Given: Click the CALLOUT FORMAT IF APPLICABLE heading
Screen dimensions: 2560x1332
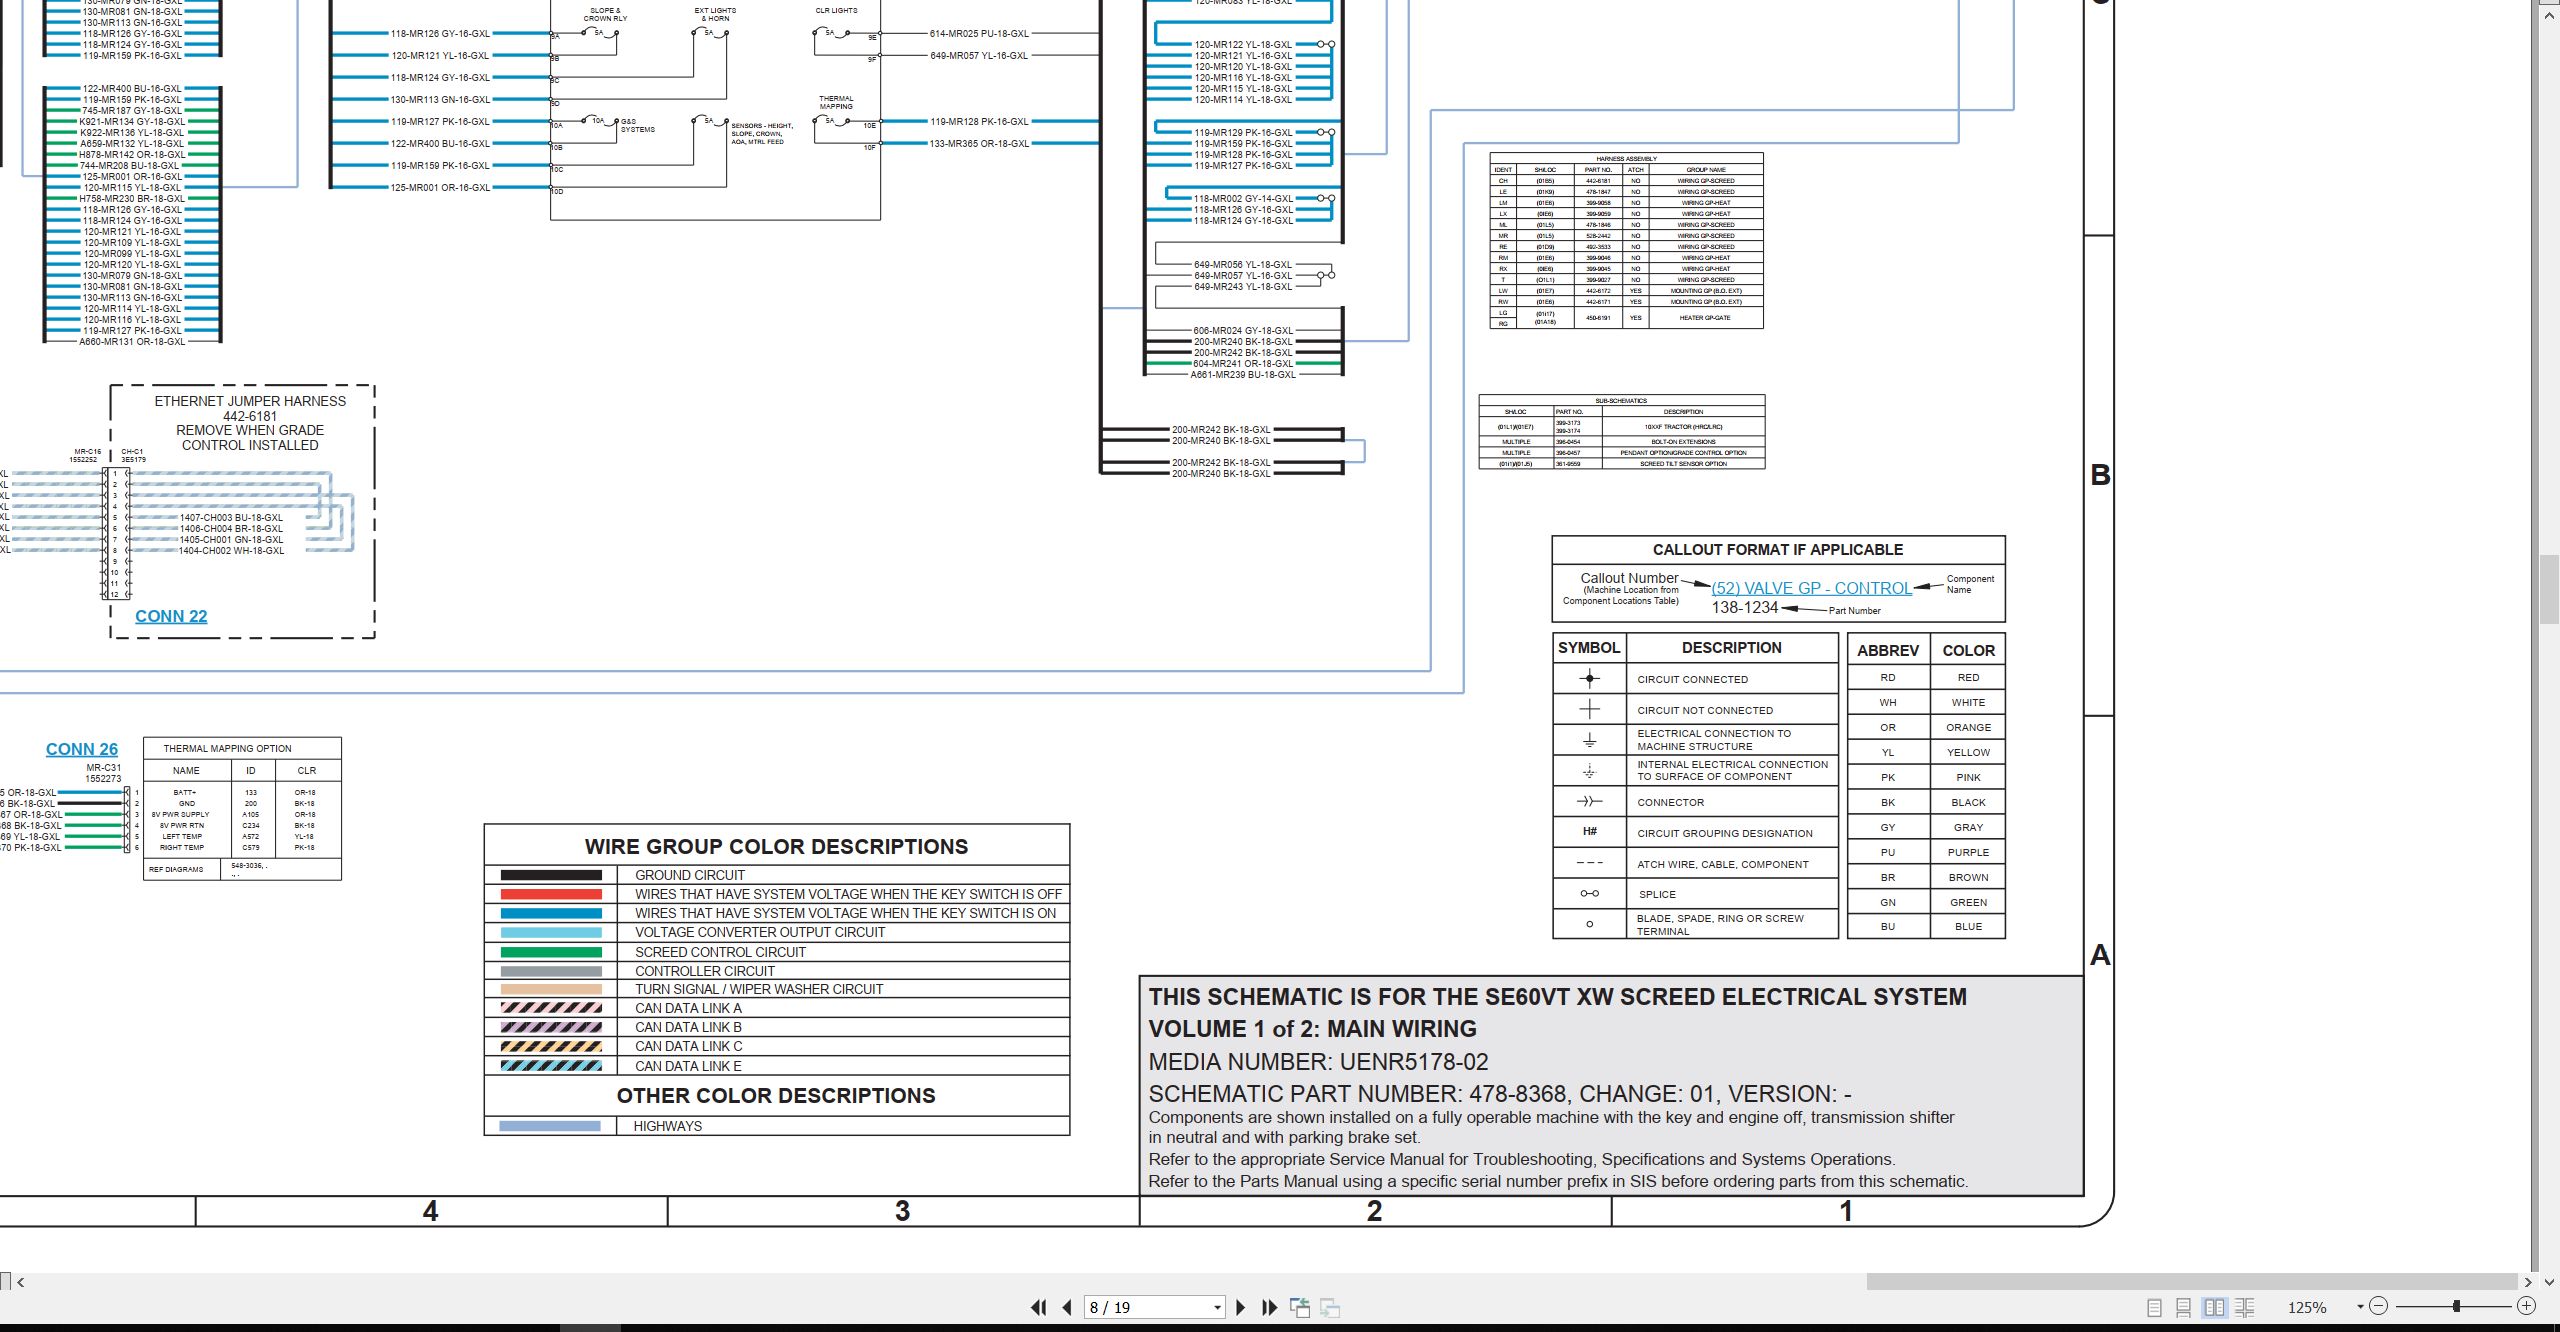Looking at the screenshot, I should (x=1778, y=550).
